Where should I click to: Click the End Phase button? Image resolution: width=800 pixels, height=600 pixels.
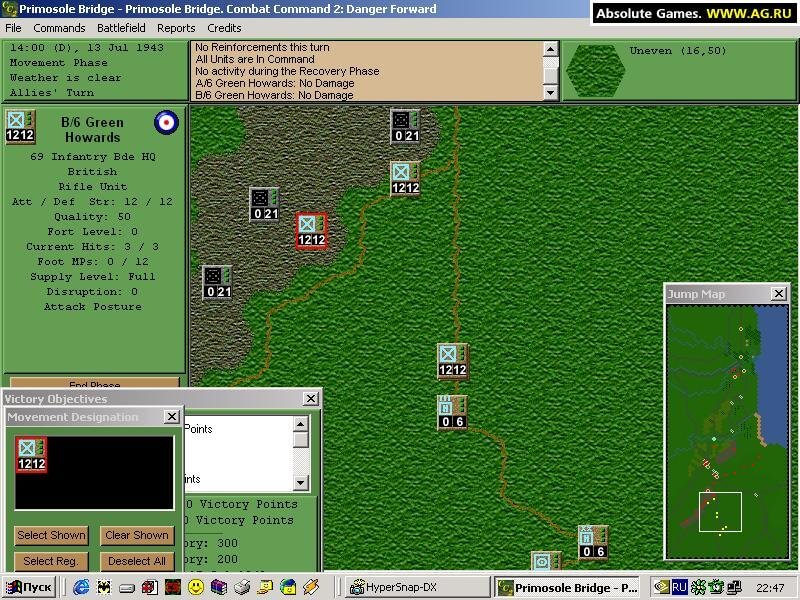(95, 383)
